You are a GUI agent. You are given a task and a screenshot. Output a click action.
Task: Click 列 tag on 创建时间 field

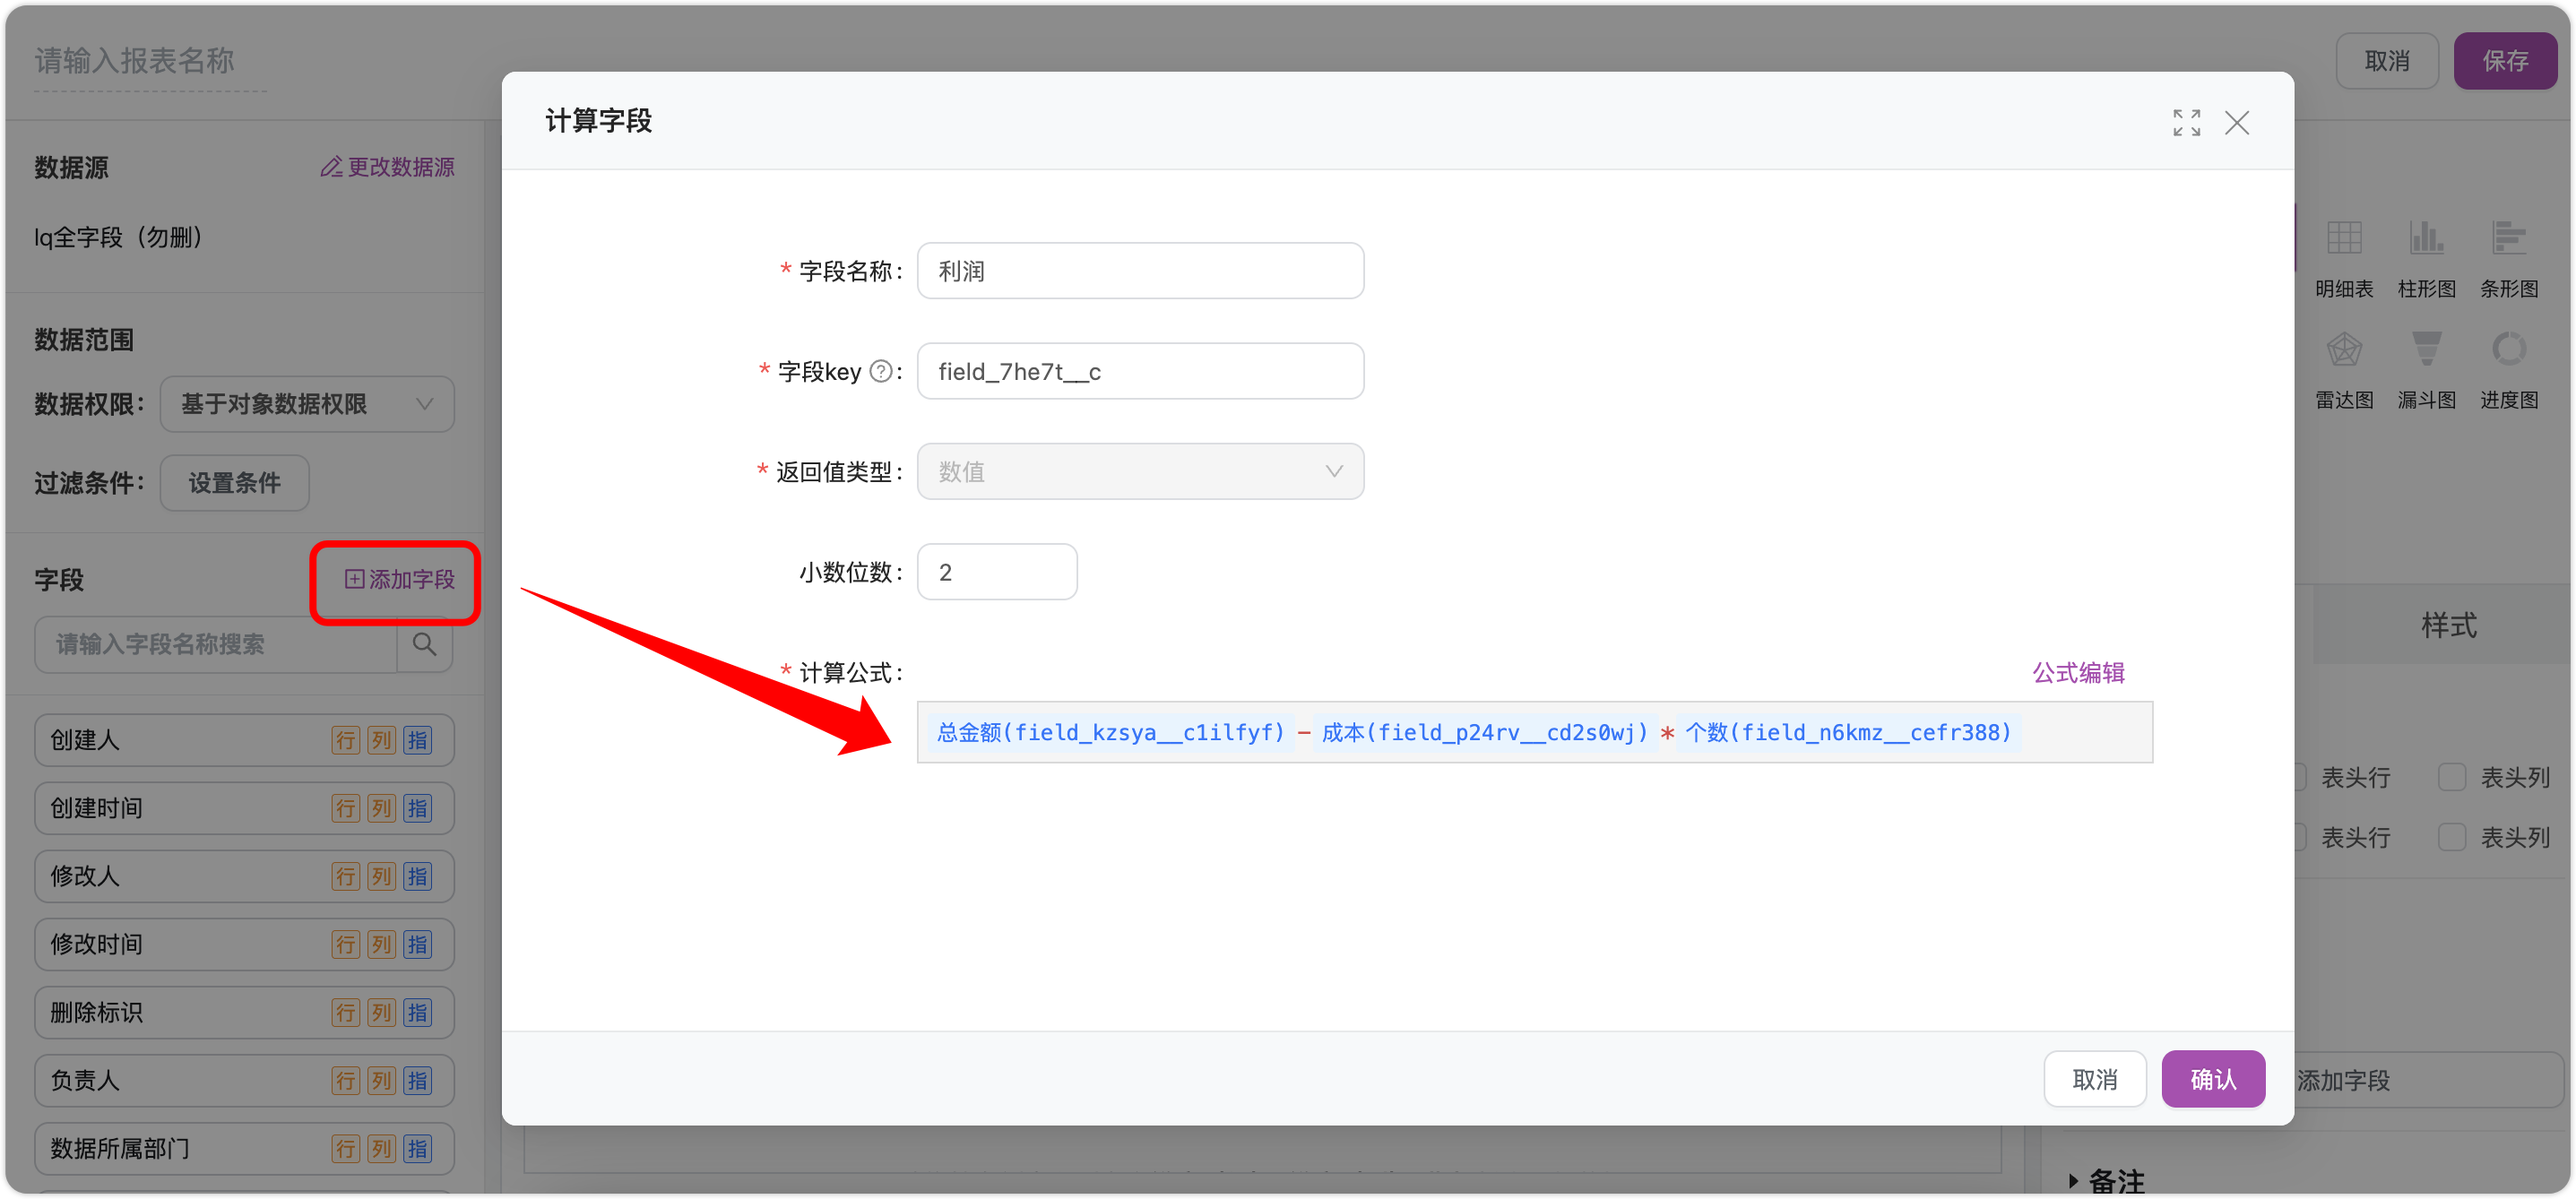coord(381,808)
